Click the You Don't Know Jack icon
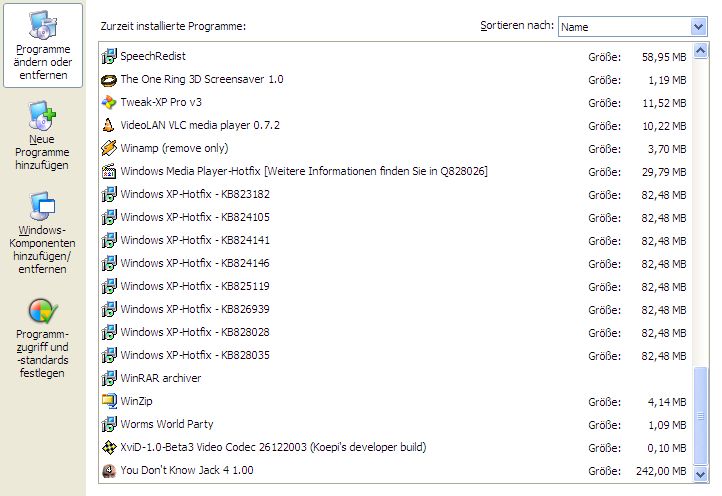Screen dimensions: 722x496 (109, 471)
